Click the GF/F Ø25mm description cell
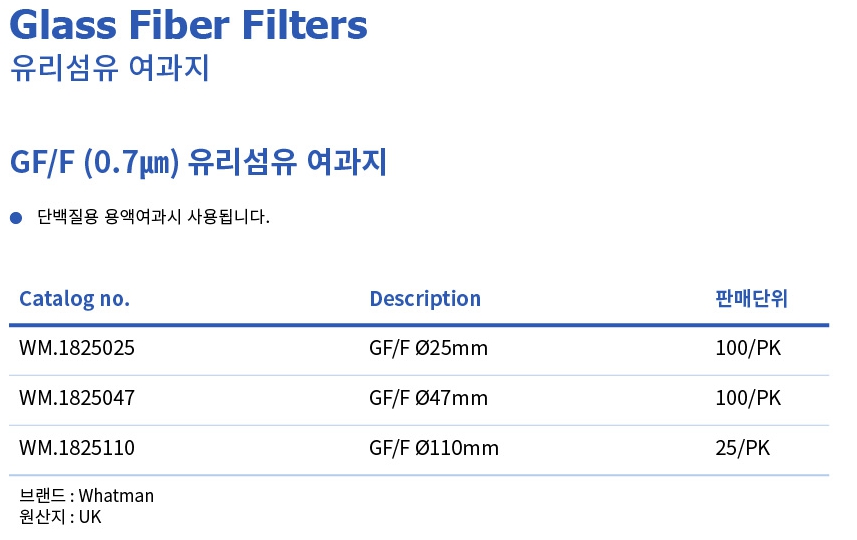 (x=428, y=348)
